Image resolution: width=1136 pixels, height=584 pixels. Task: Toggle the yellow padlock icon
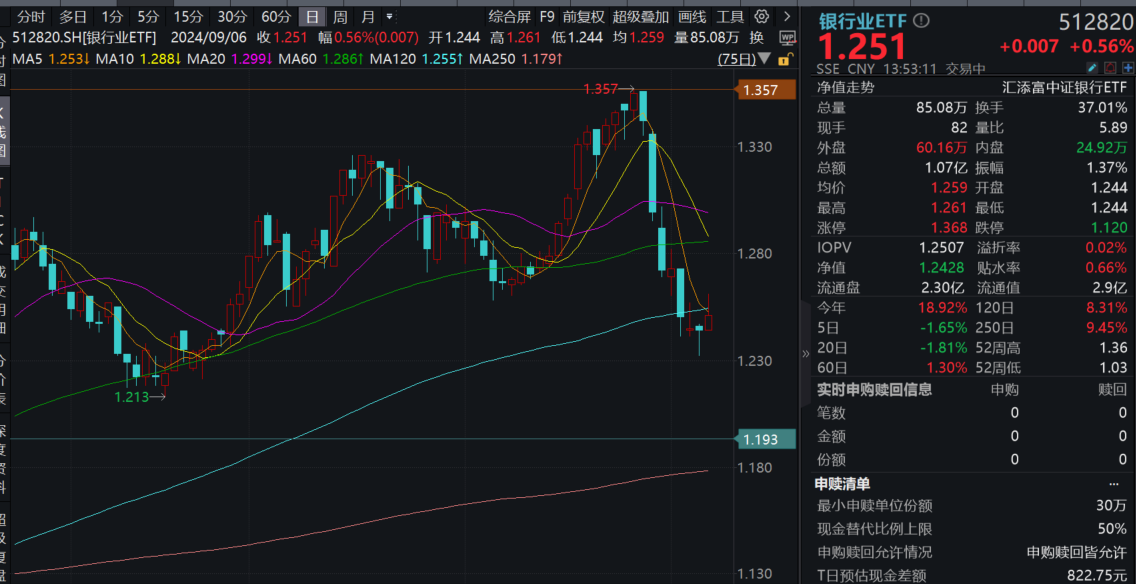click(787, 59)
